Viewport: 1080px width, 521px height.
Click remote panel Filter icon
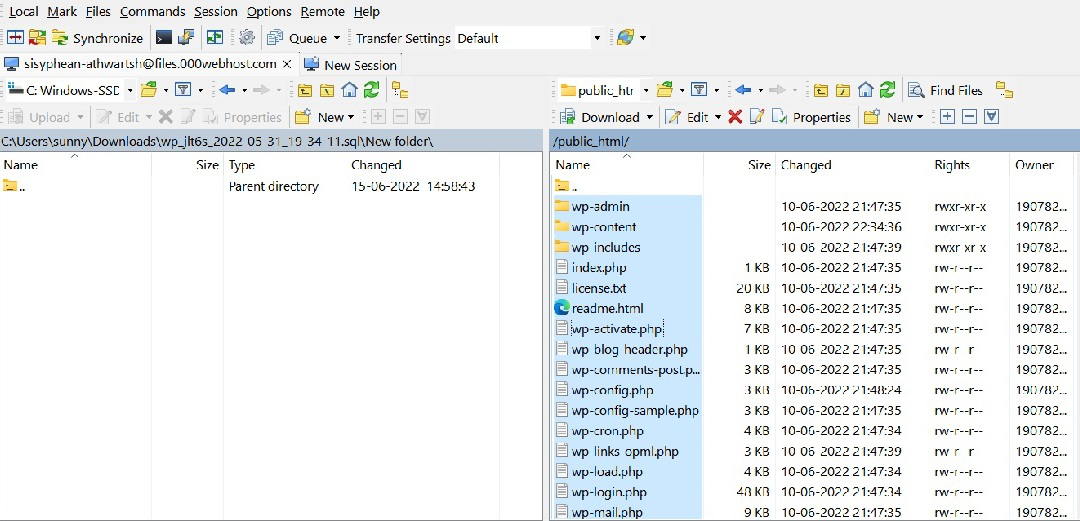pyautogui.click(x=699, y=90)
